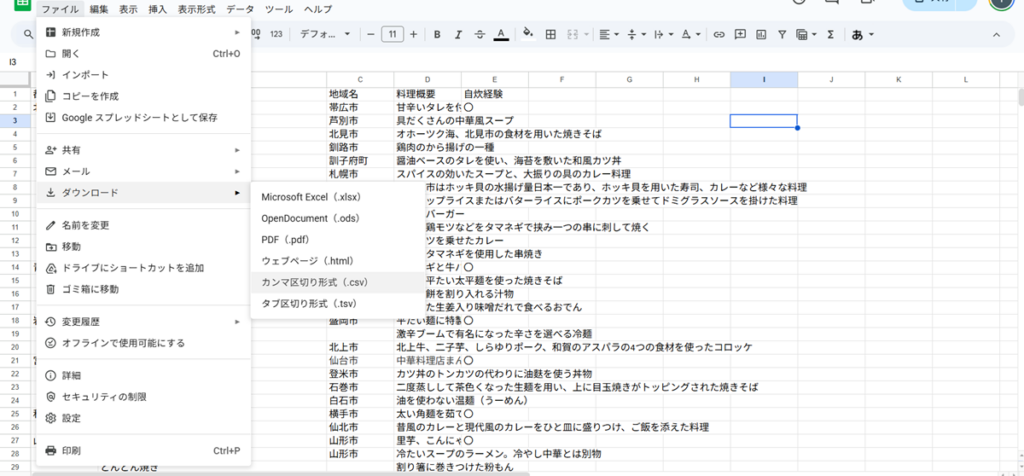Image resolution: width=1024 pixels, height=476 pixels.
Task: Open the text color picker
Action: click(501, 35)
